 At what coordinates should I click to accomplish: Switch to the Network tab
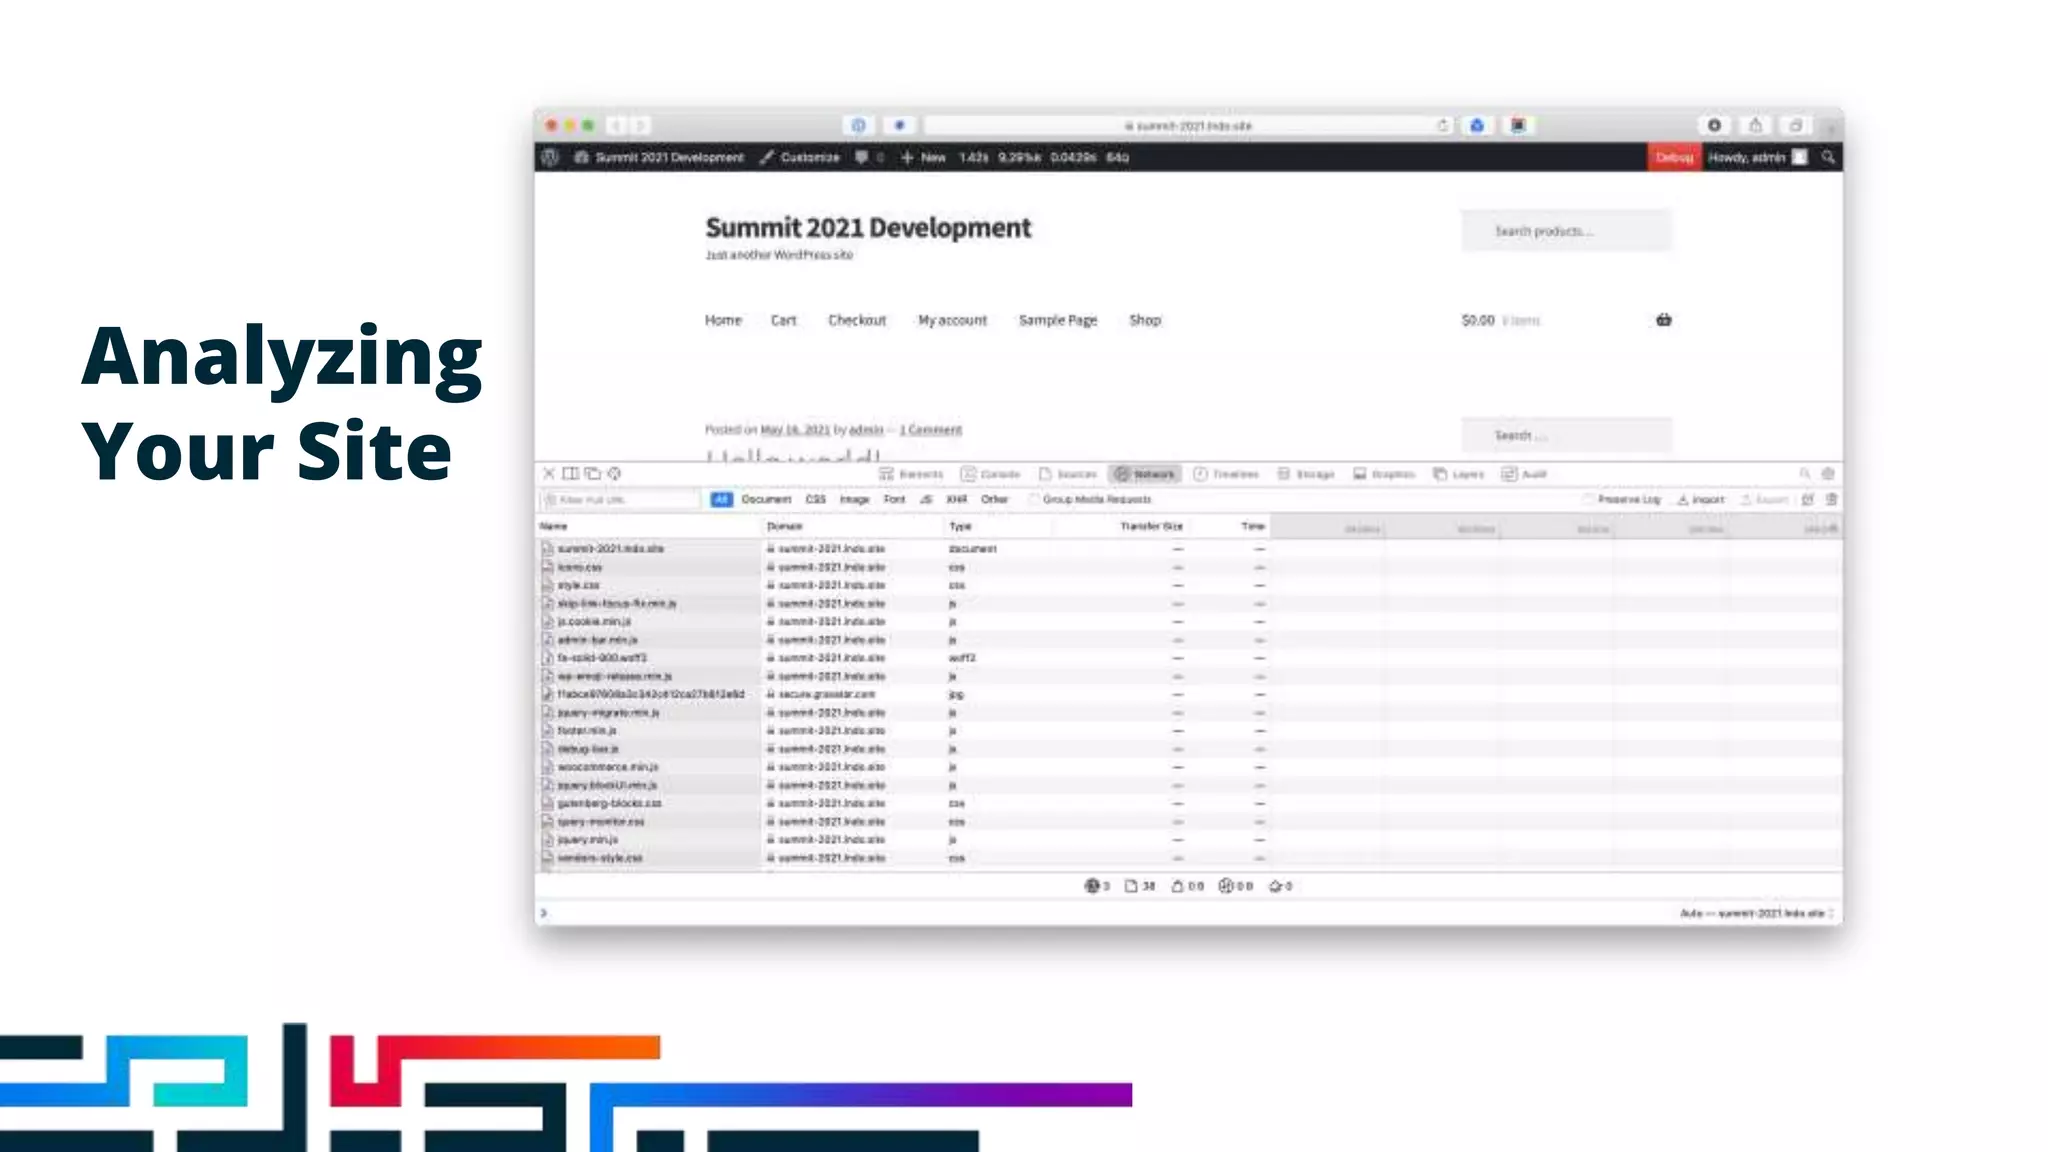[1145, 474]
